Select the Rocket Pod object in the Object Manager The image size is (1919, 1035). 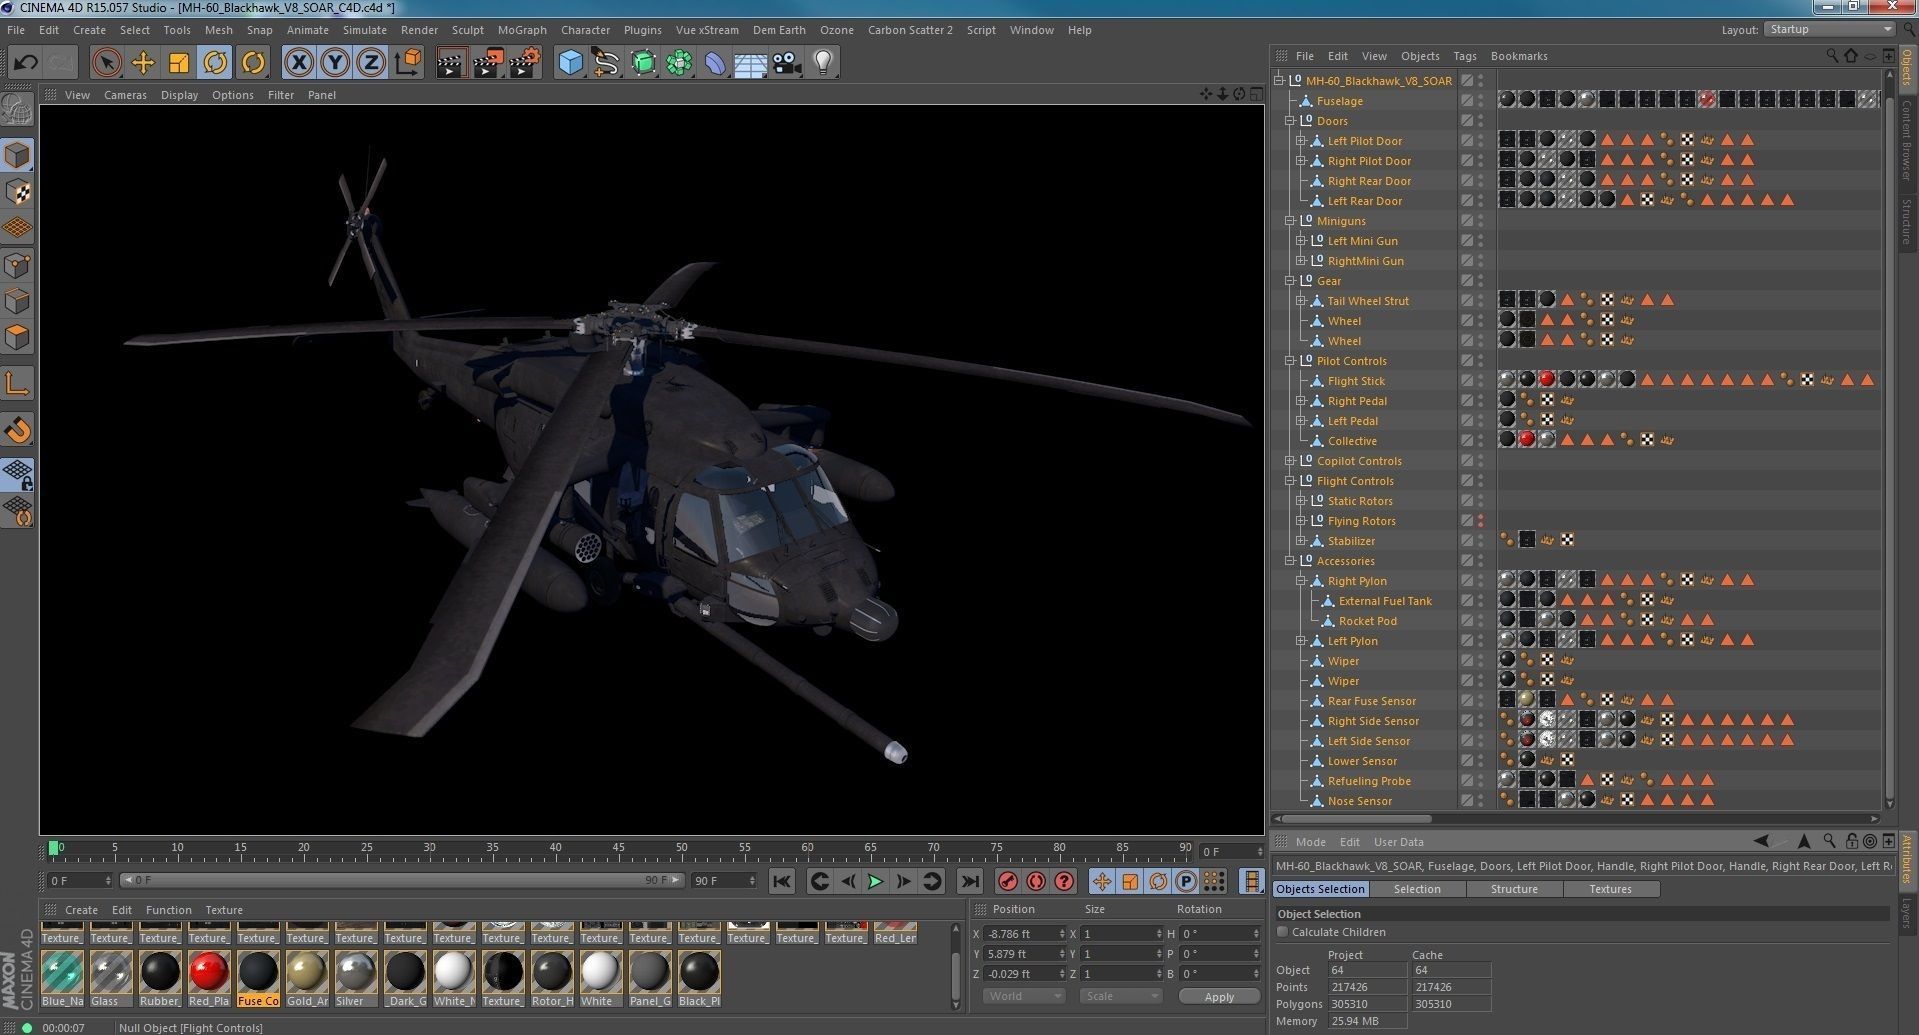1367,620
